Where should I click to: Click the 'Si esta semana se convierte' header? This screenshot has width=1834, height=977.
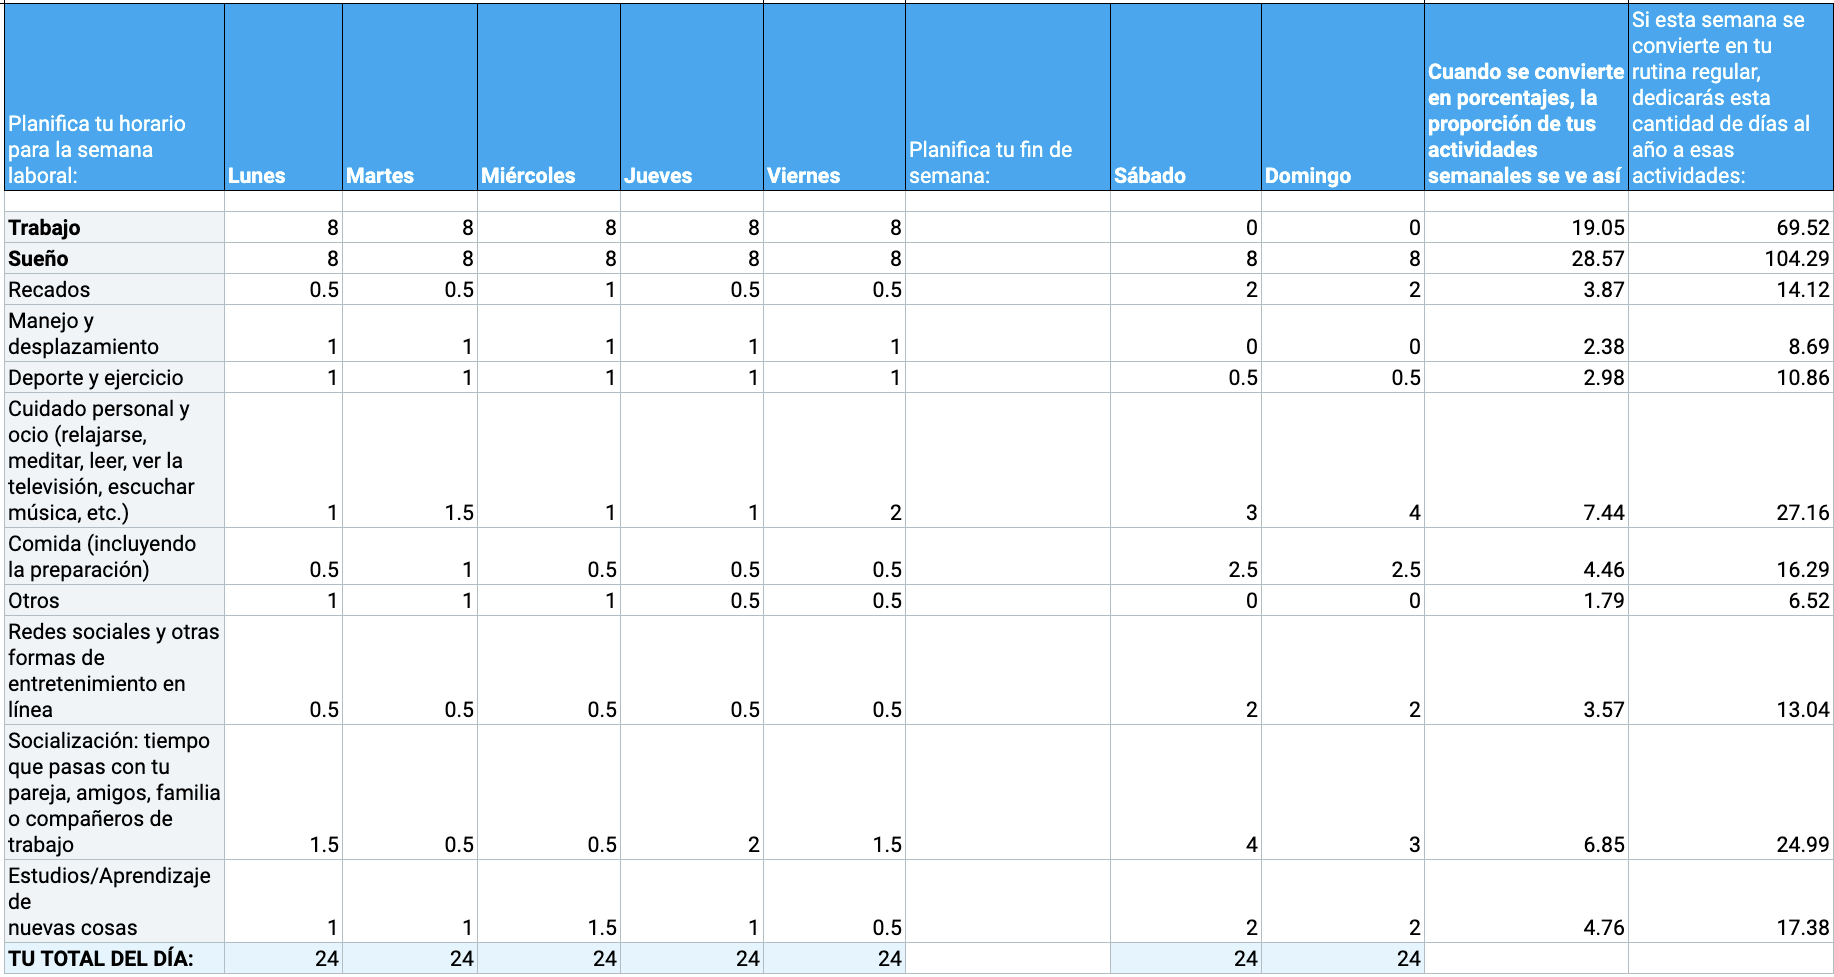1731,96
